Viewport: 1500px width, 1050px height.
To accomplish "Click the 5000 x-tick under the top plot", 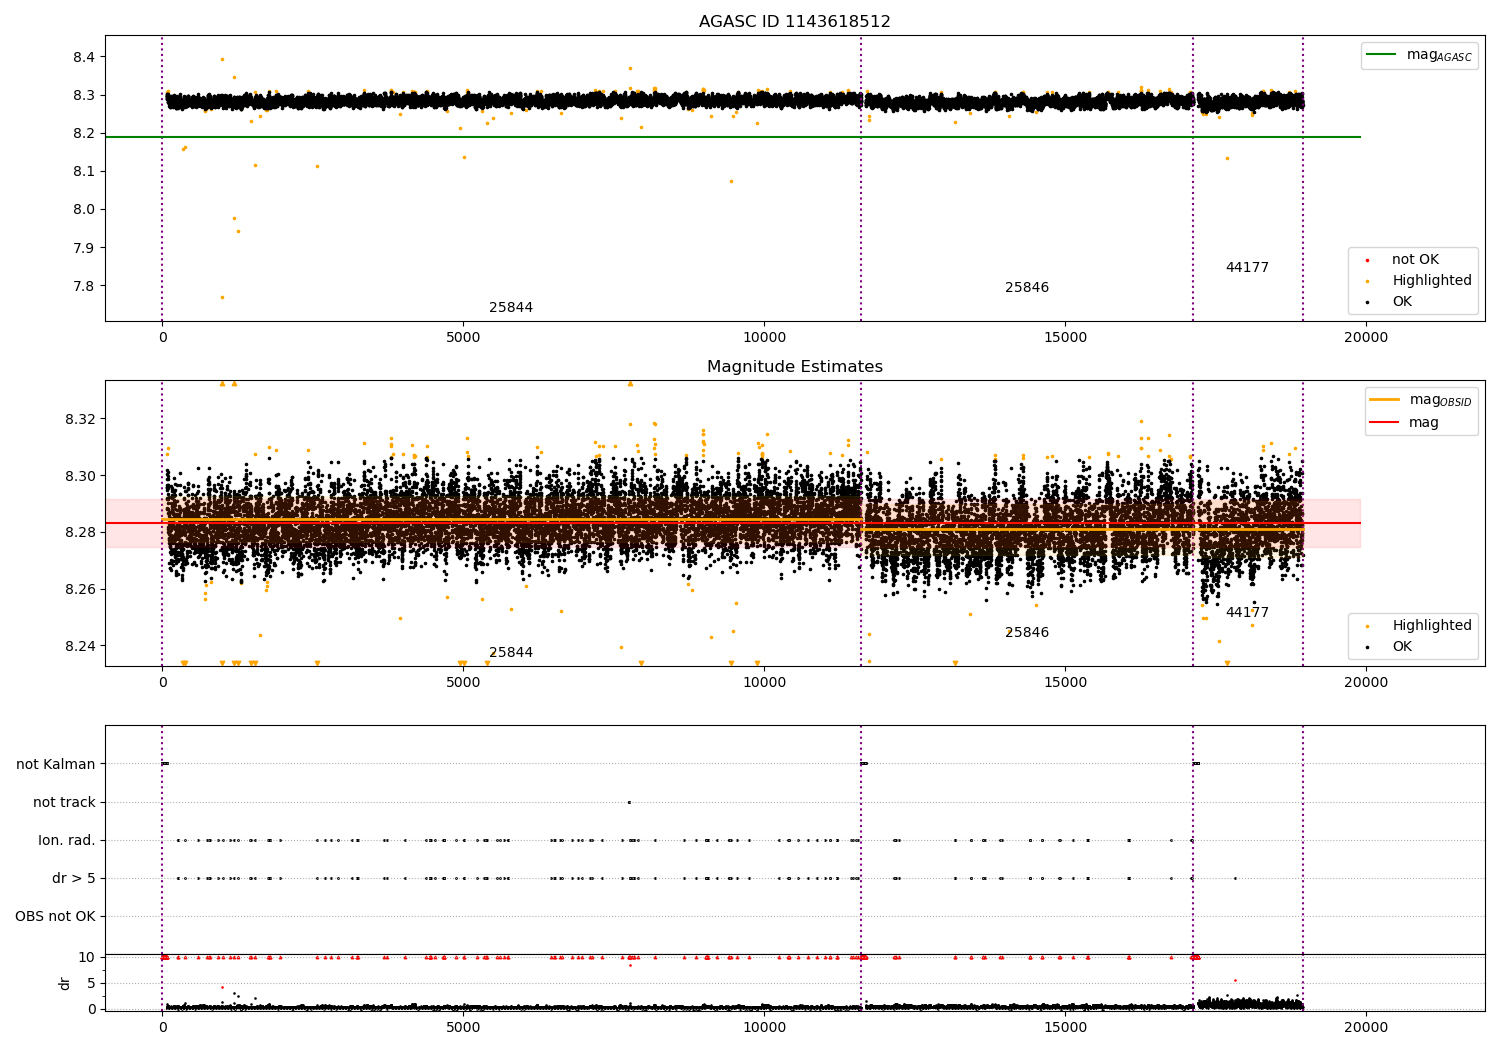I will coord(463,338).
